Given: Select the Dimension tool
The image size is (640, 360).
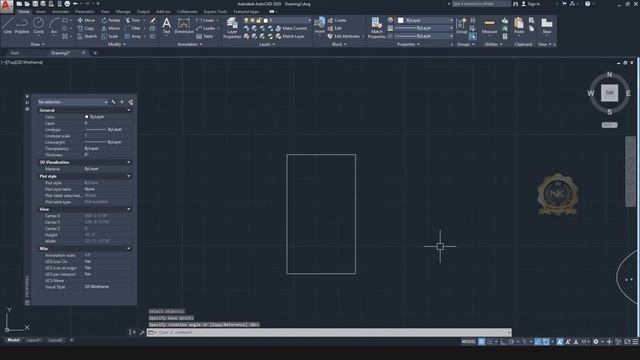Looking at the screenshot, I should [x=184, y=26].
